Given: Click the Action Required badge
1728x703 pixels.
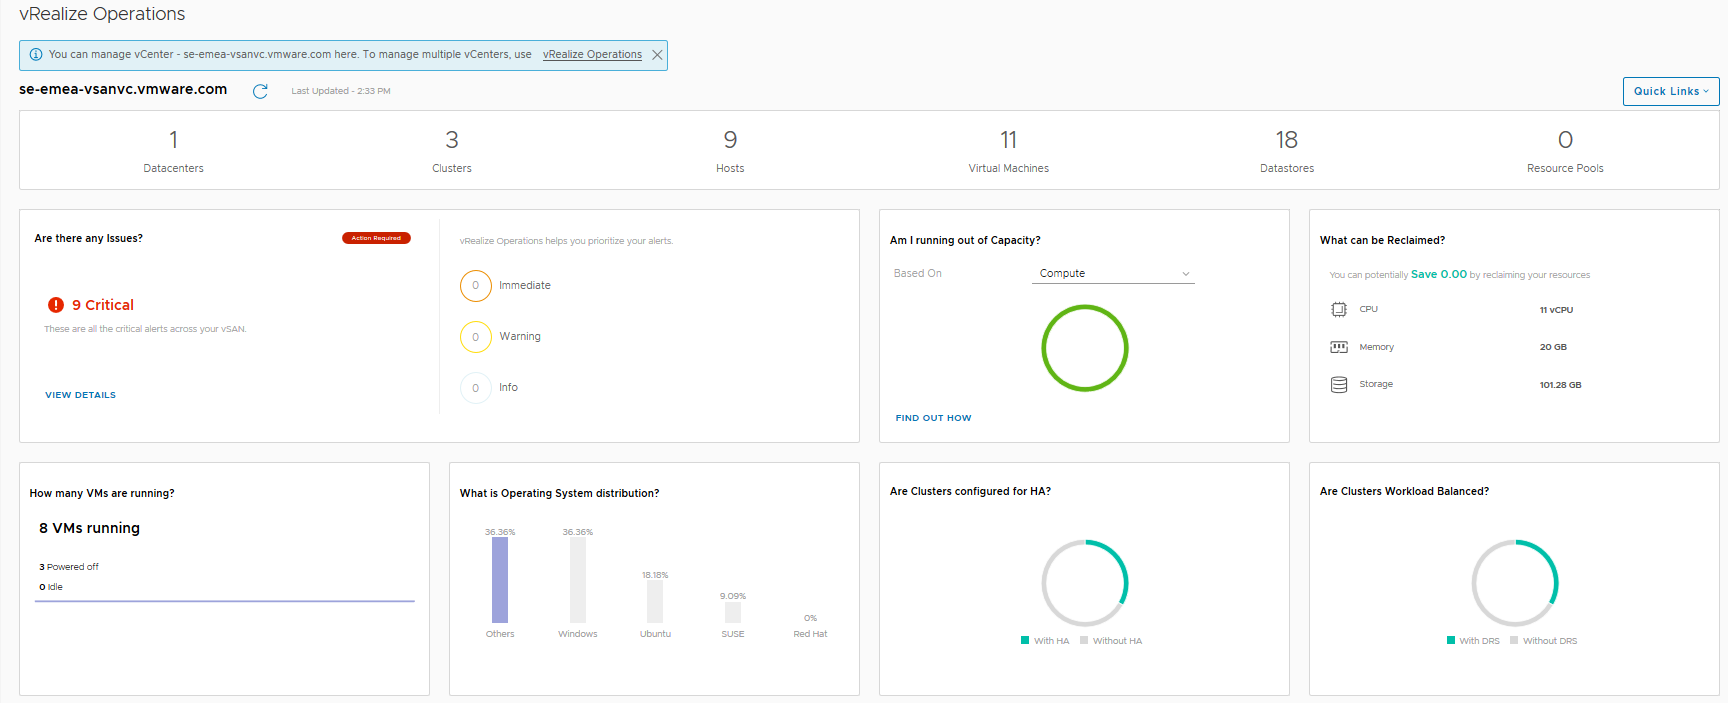Looking at the screenshot, I should click(376, 238).
